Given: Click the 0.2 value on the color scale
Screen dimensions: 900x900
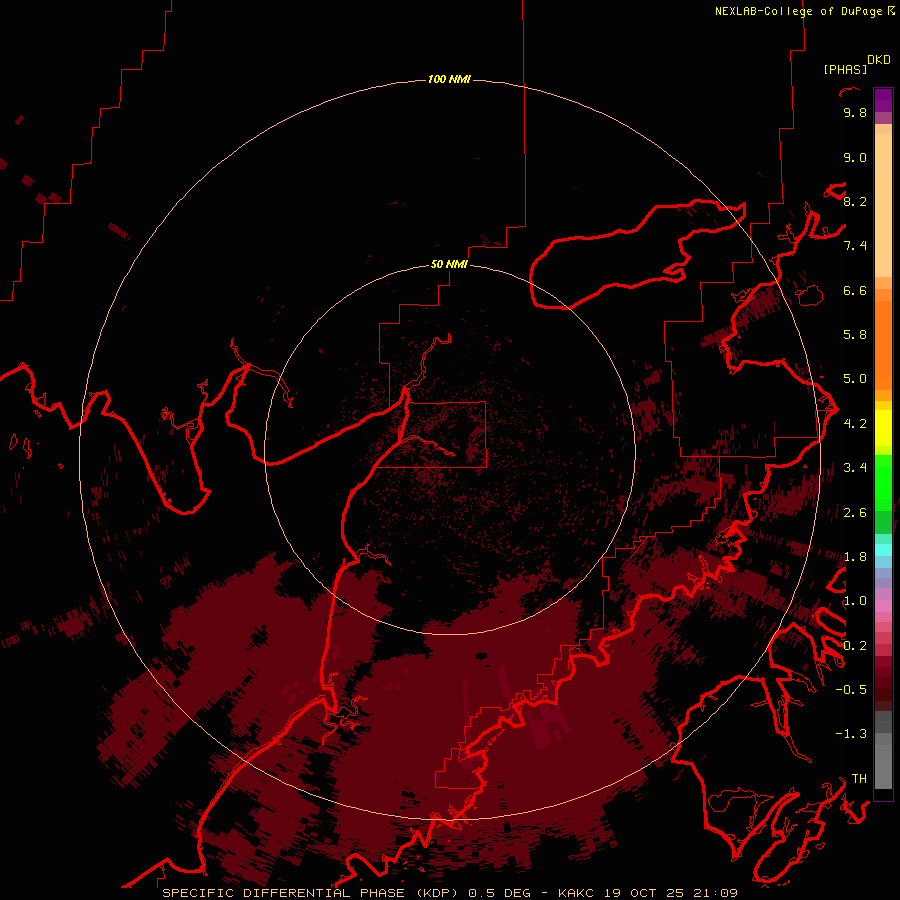Looking at the screenshot, I should click(855, 645).
